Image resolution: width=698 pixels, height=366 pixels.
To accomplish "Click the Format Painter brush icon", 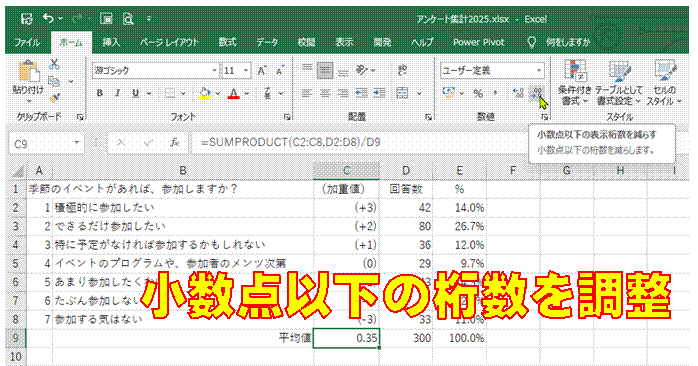I will pos(54,97).
